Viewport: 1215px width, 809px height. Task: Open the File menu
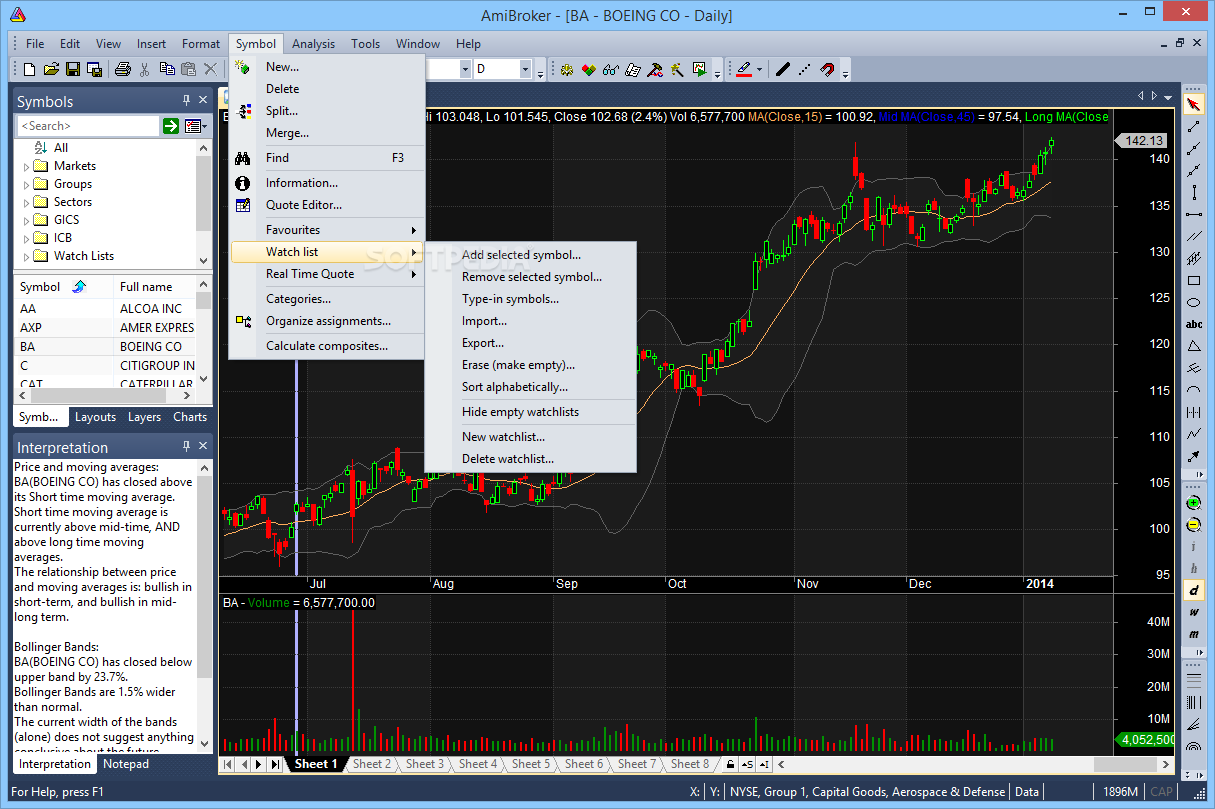tap(35, 44)
